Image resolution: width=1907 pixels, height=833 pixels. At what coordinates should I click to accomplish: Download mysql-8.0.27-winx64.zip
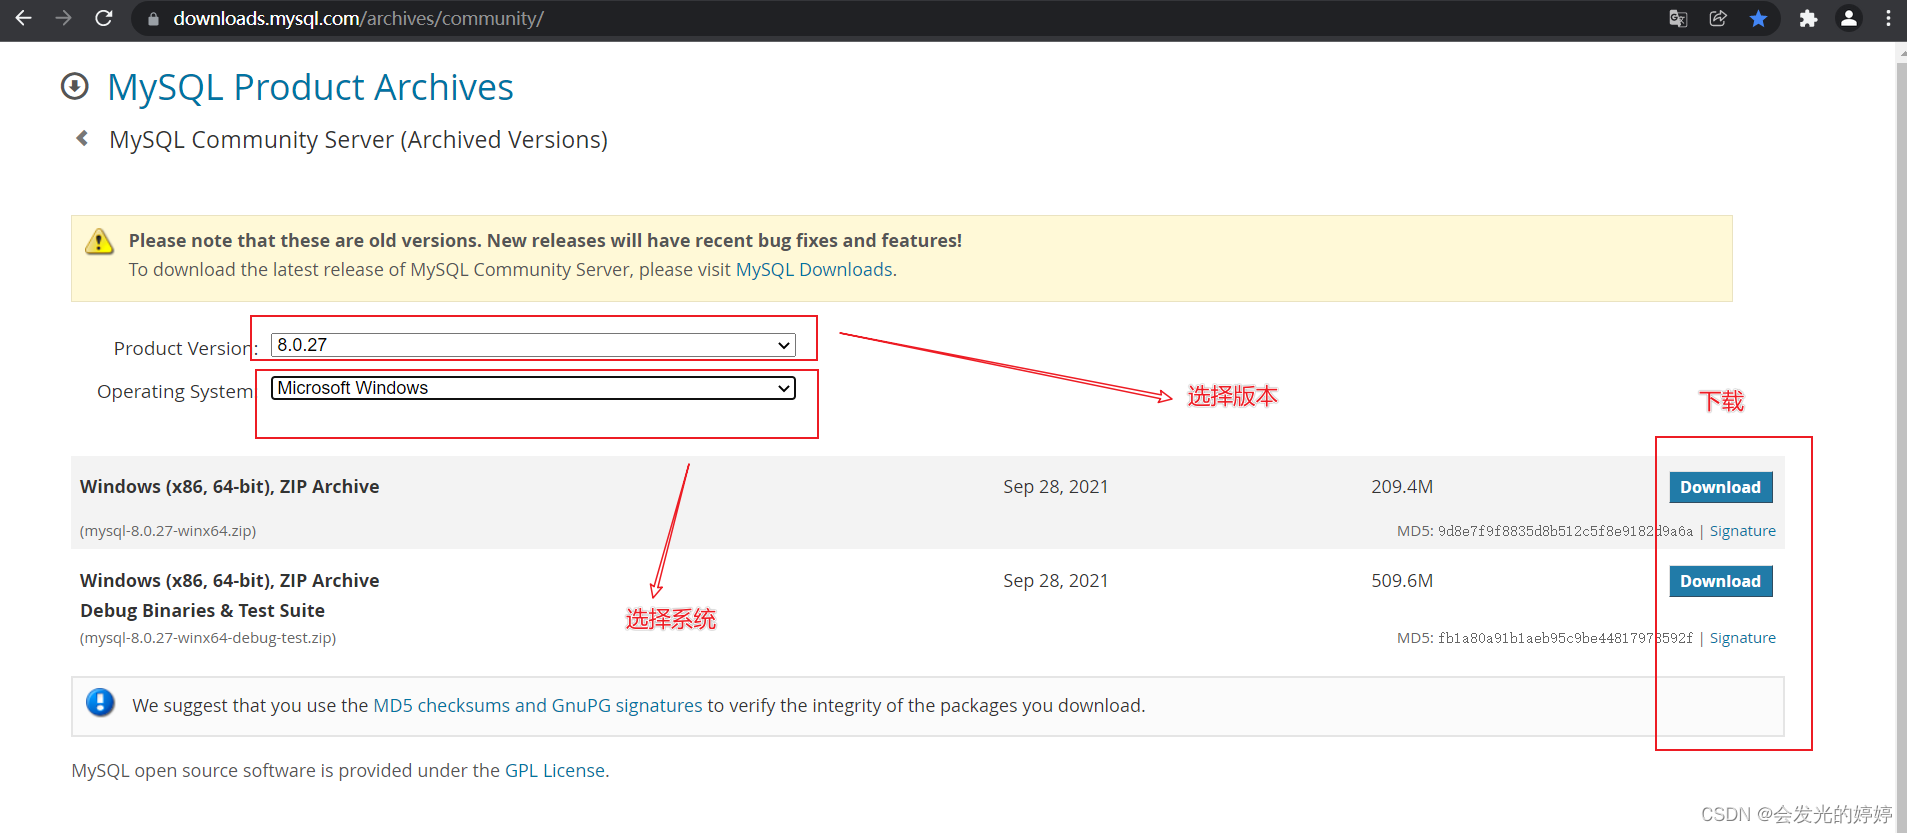click(1720, 487)
